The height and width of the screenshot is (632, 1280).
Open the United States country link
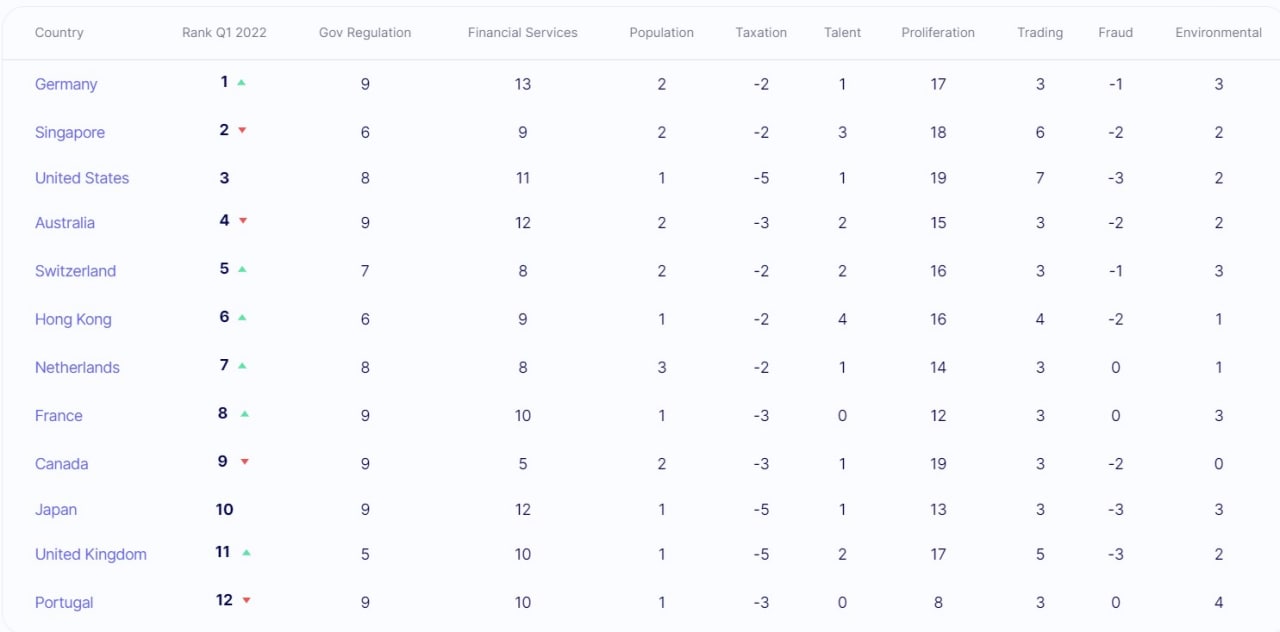point(82,178)
